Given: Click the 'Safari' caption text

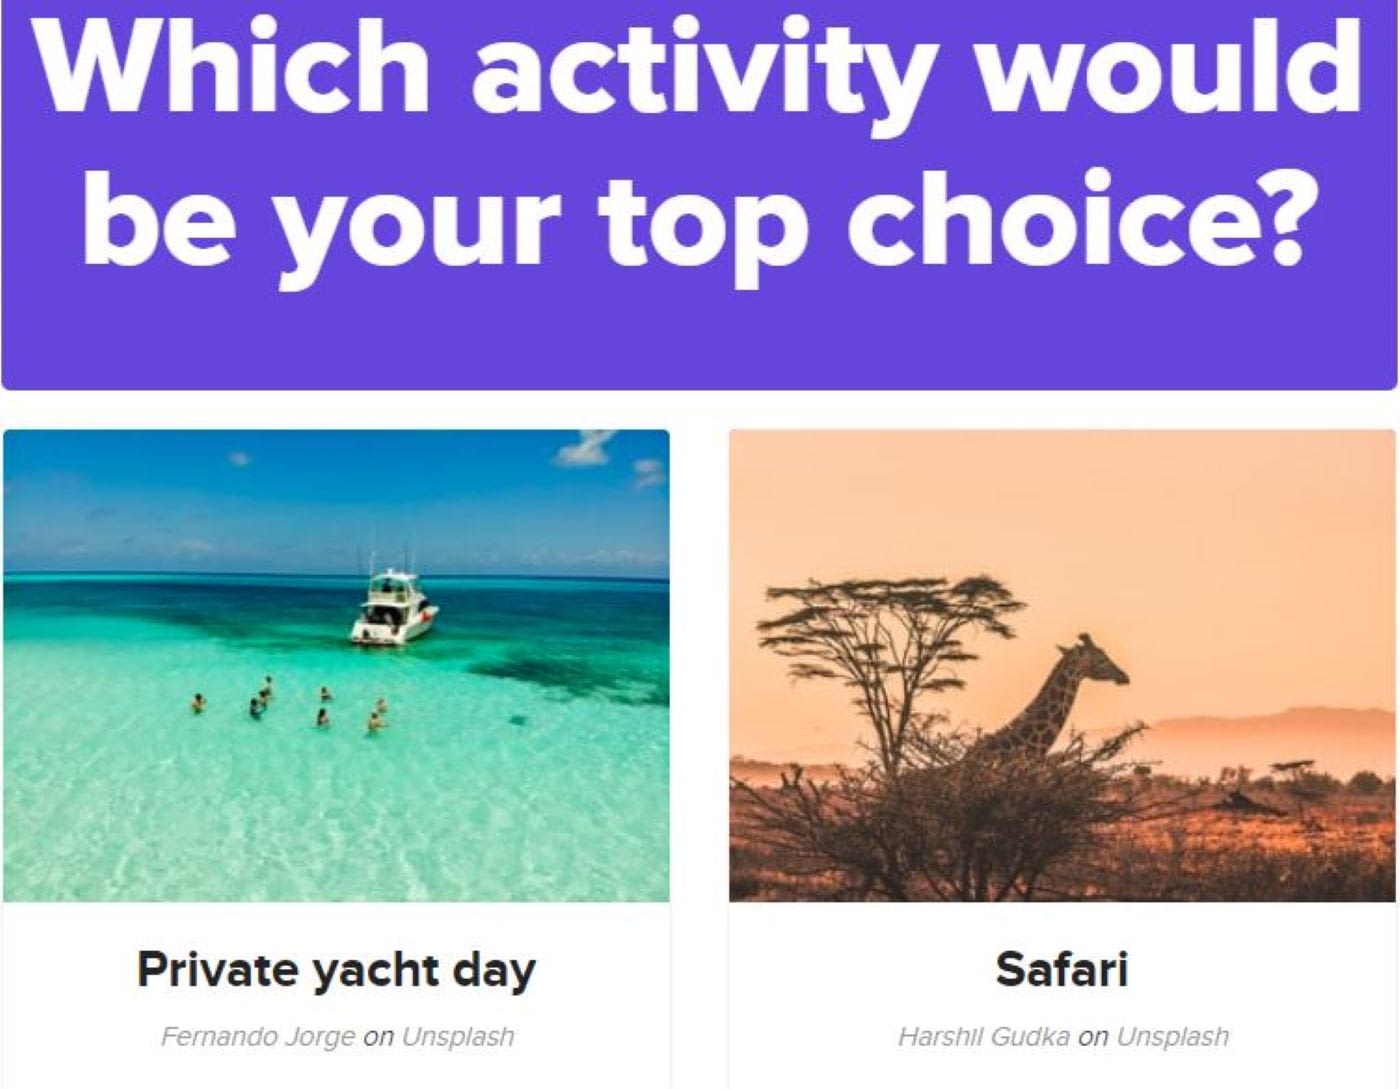Looking at the screenshot, I should [x=1062, y=969].
